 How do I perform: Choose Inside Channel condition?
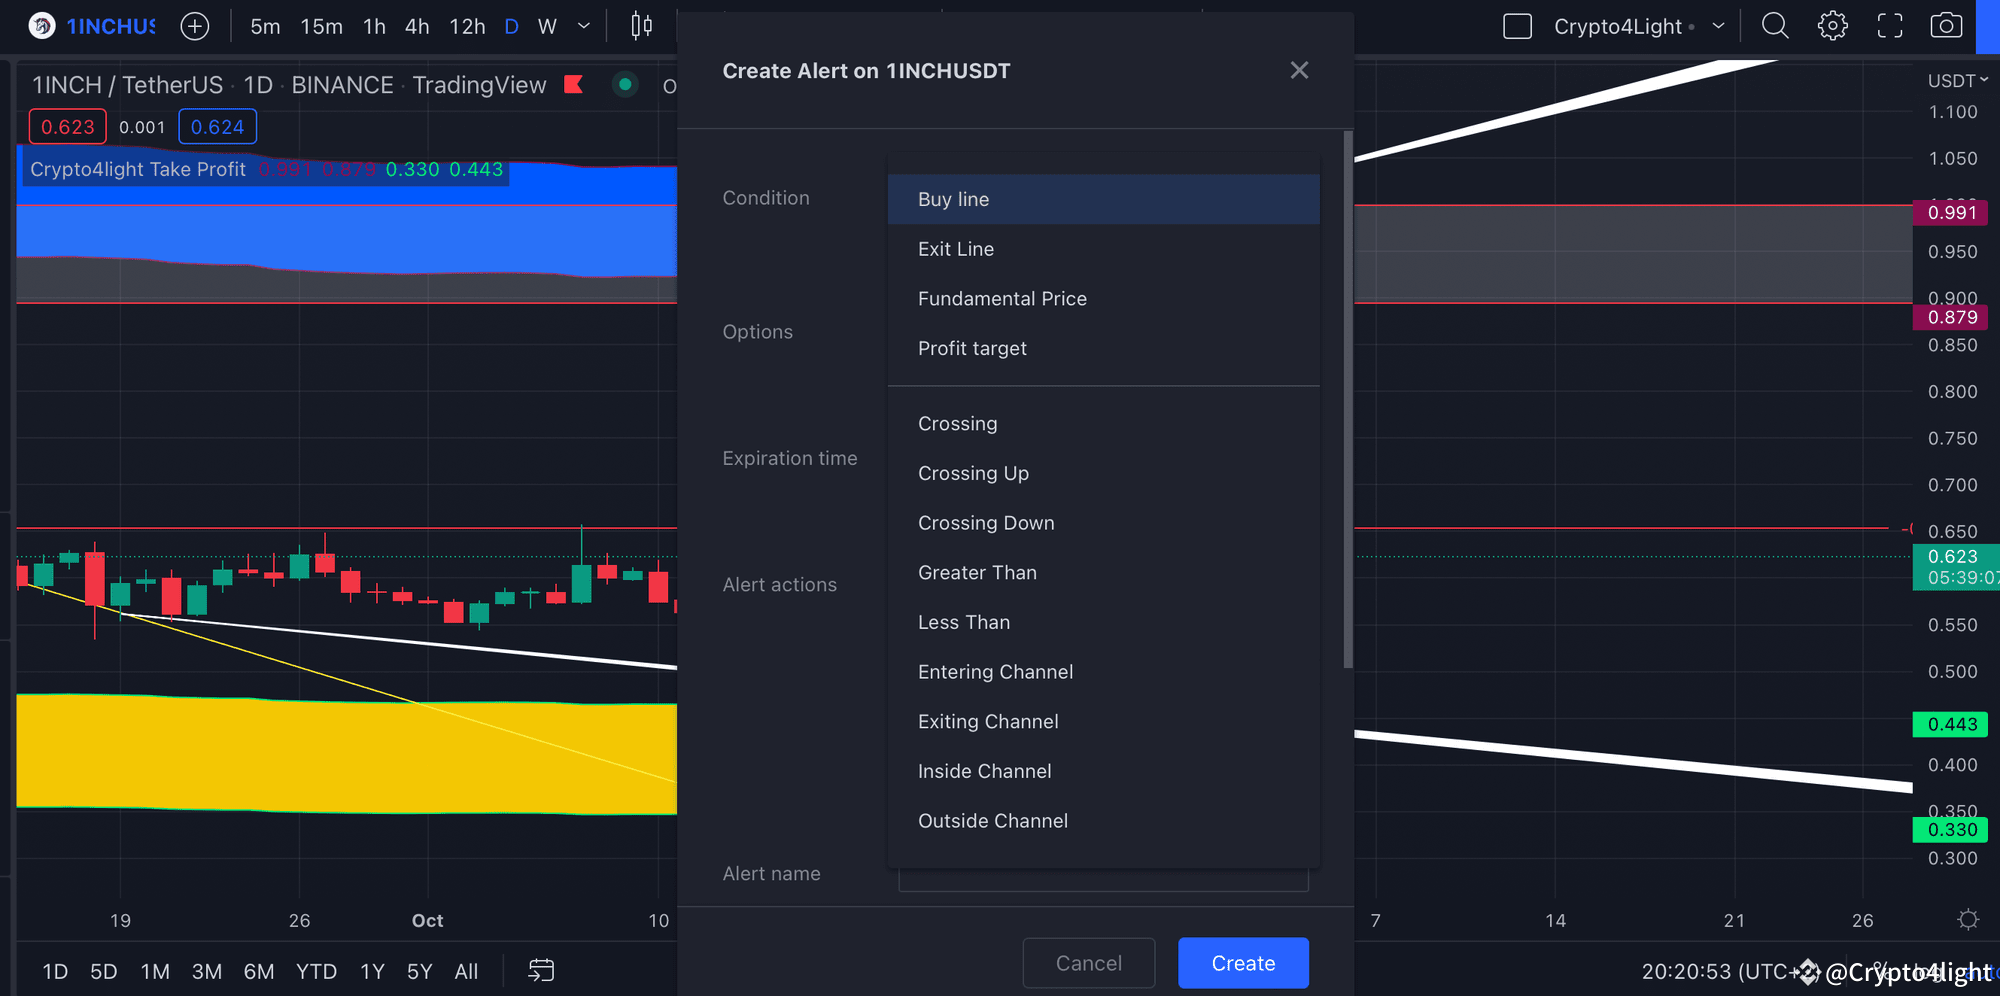tap(1103, 771)
